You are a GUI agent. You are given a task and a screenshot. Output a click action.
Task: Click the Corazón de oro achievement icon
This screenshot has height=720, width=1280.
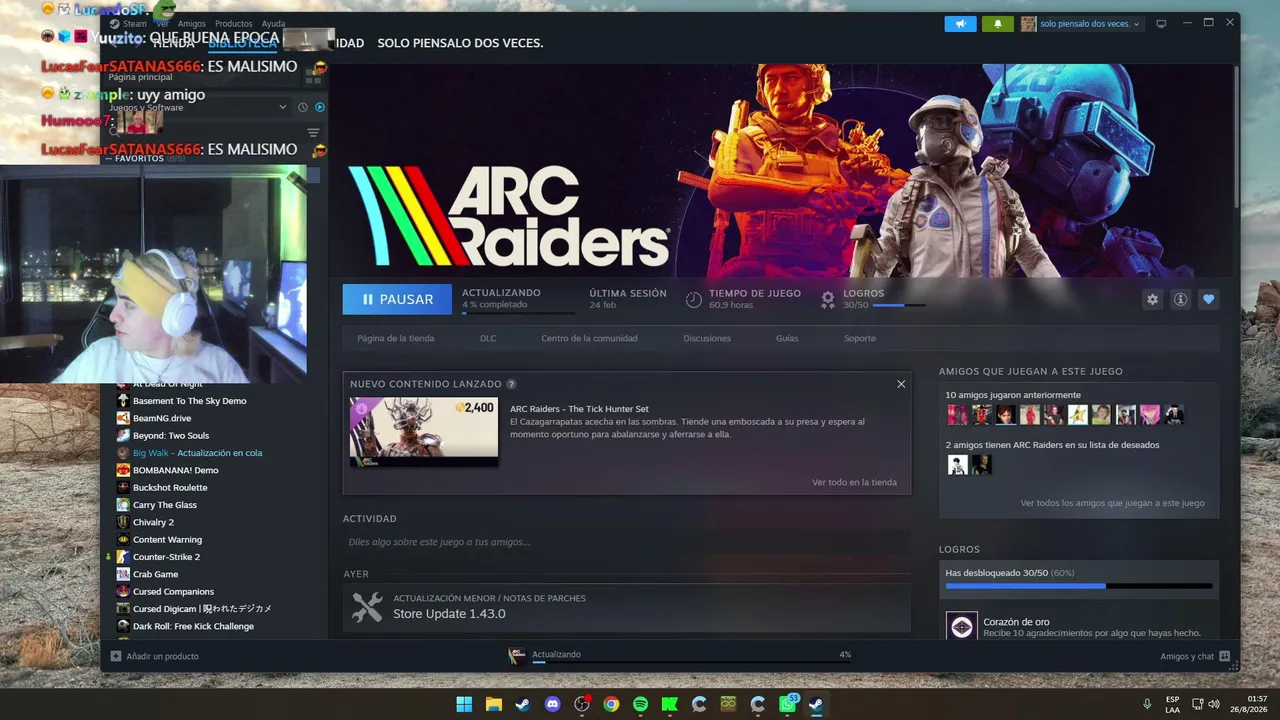961,627
